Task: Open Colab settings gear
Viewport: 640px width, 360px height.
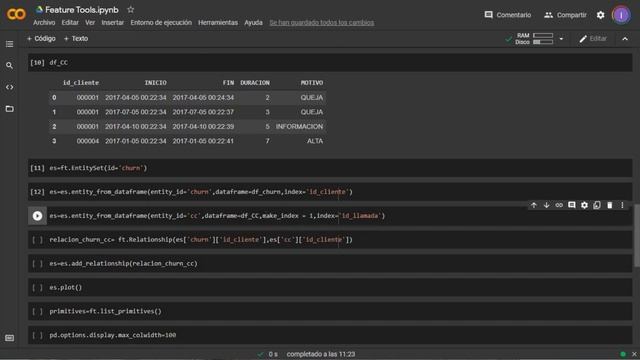Action: [x=600, y=15]
